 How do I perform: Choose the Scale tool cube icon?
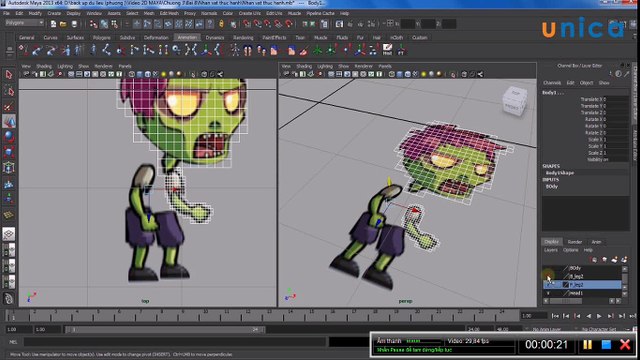9,152
